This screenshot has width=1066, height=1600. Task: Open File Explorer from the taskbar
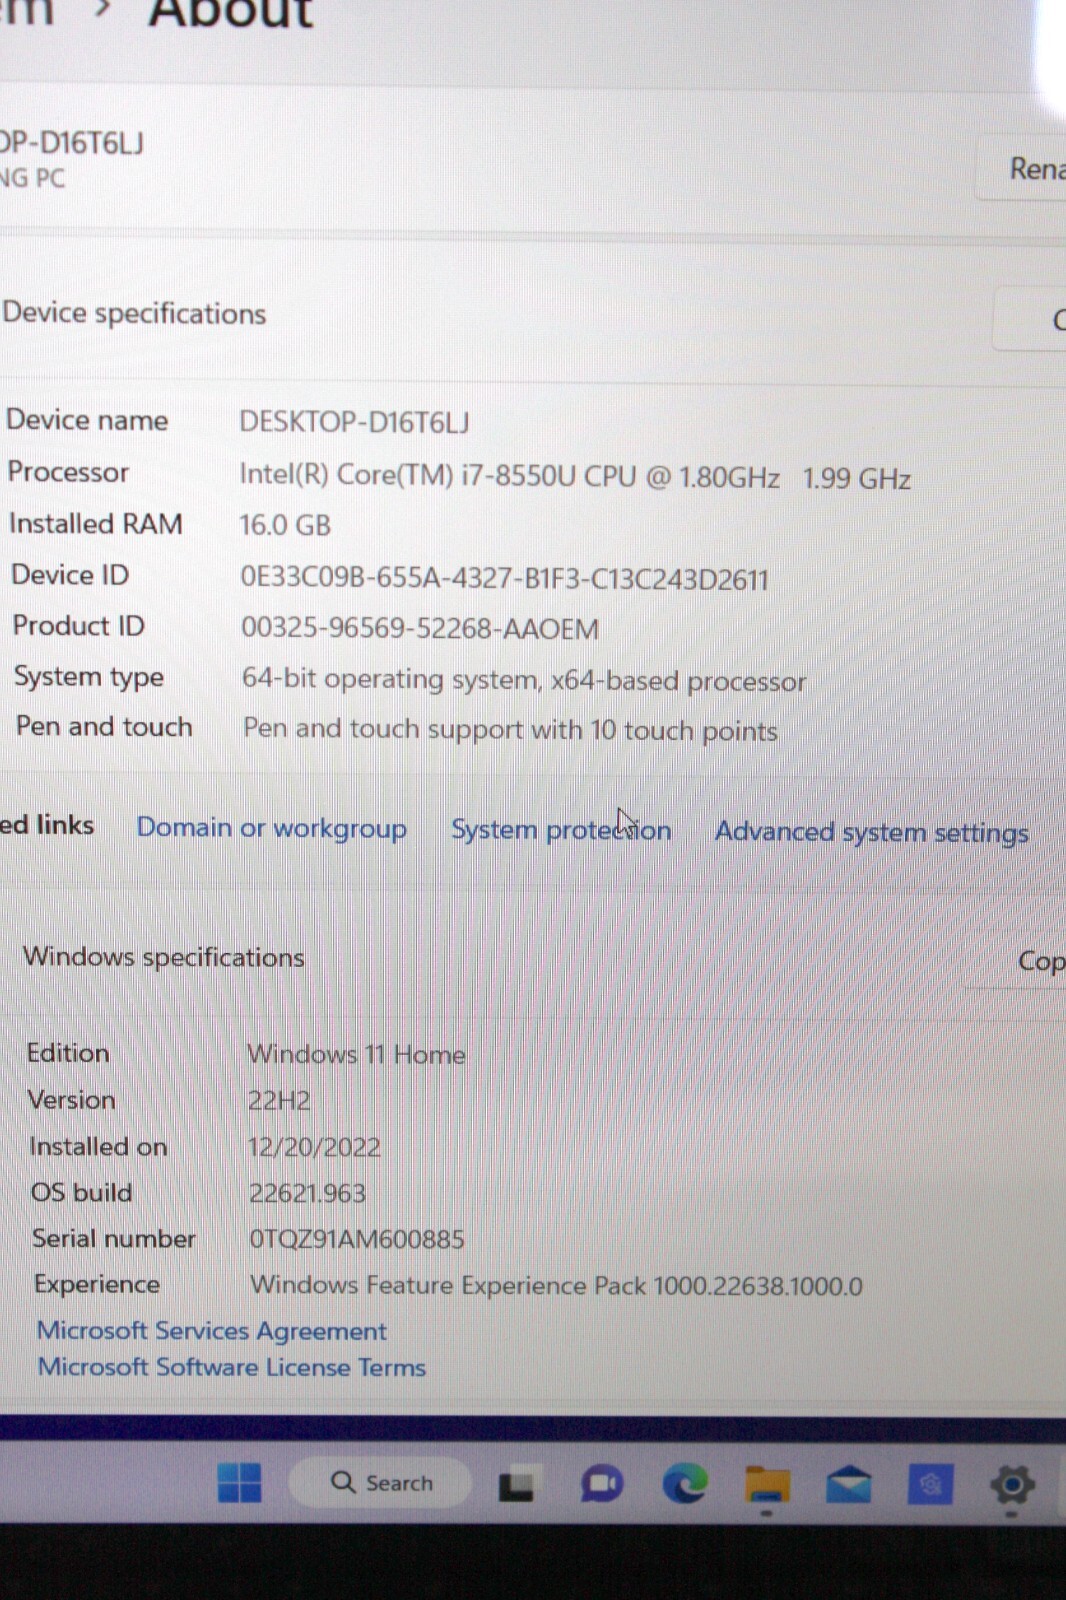767,1484
